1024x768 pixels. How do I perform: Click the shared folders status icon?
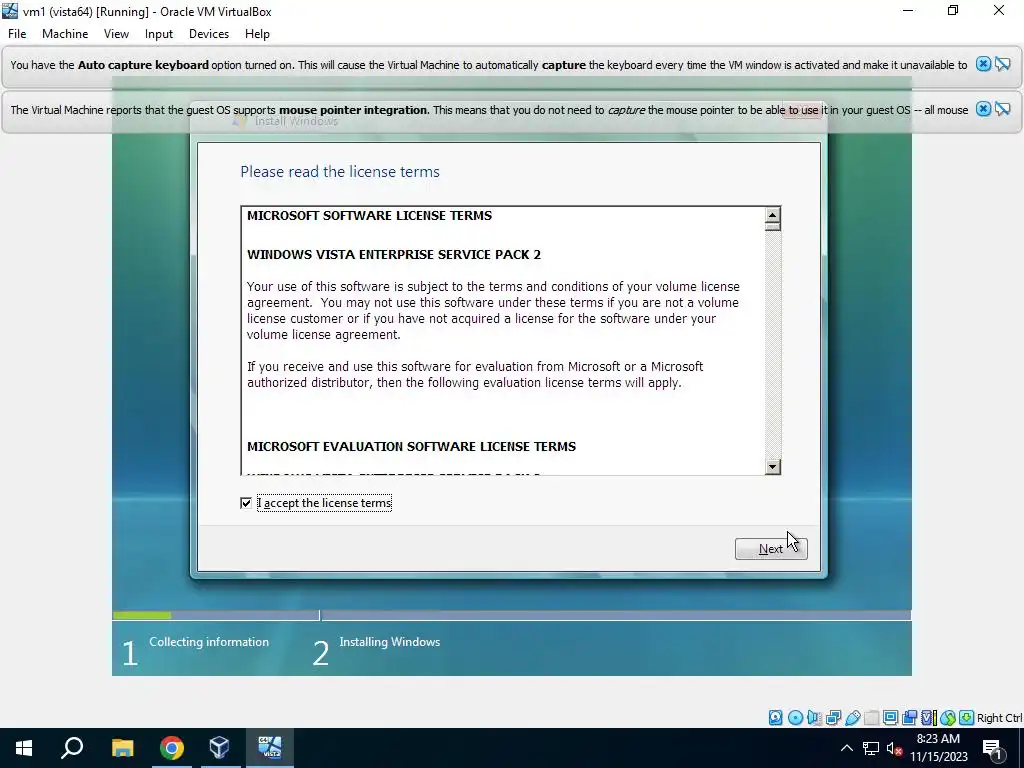[871, 718]
